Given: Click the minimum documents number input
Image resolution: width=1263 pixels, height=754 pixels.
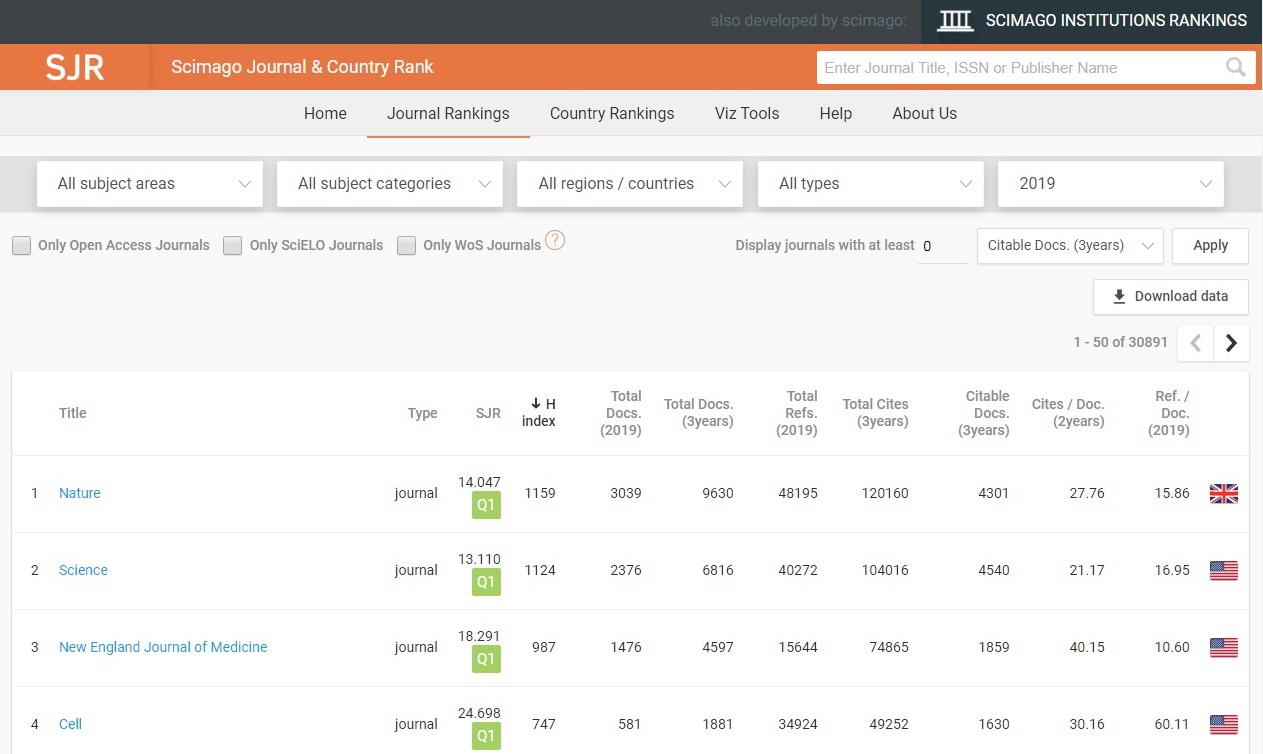Looking at the screenshot, I should click(x=943, y=246).
